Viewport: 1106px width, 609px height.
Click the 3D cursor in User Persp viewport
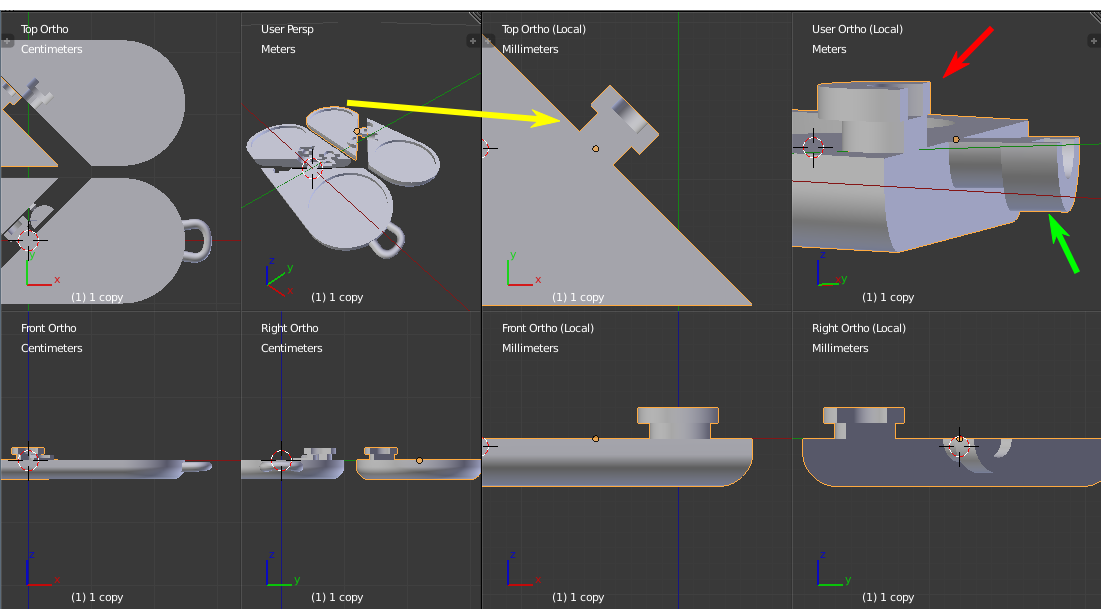coord(315,166)
